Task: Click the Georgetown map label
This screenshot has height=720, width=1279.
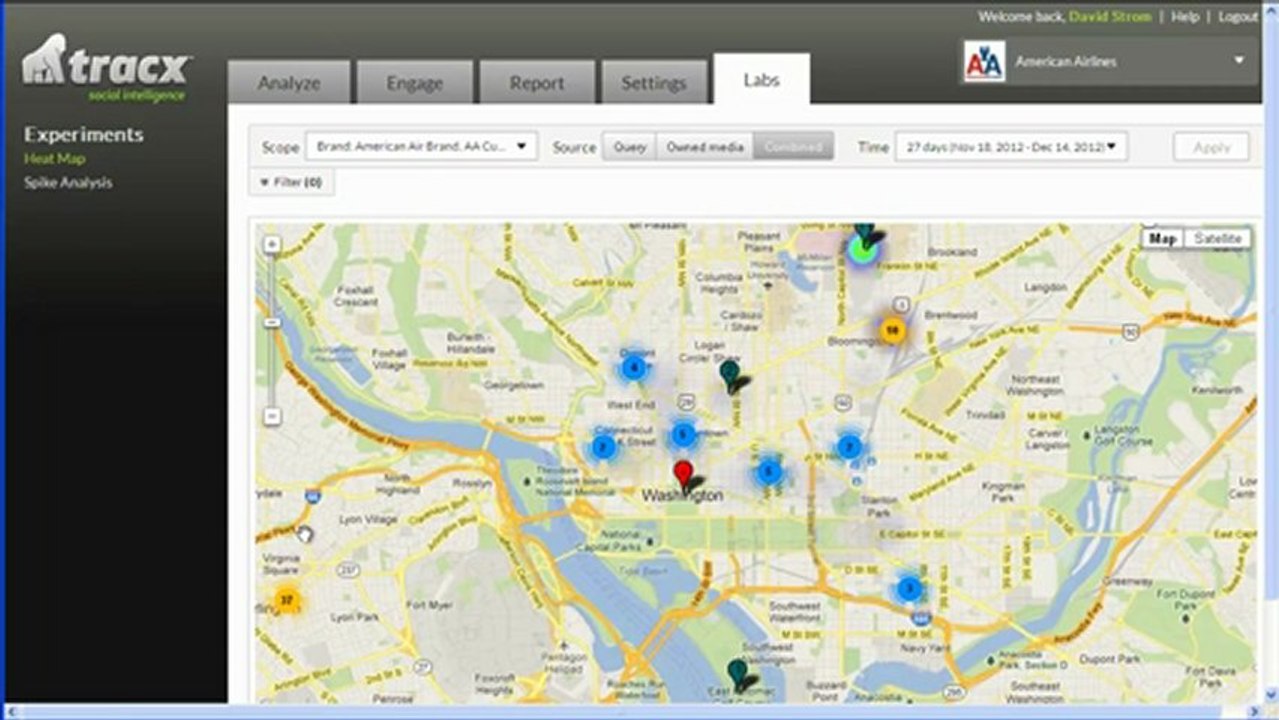Action: [x=512, y=384]
